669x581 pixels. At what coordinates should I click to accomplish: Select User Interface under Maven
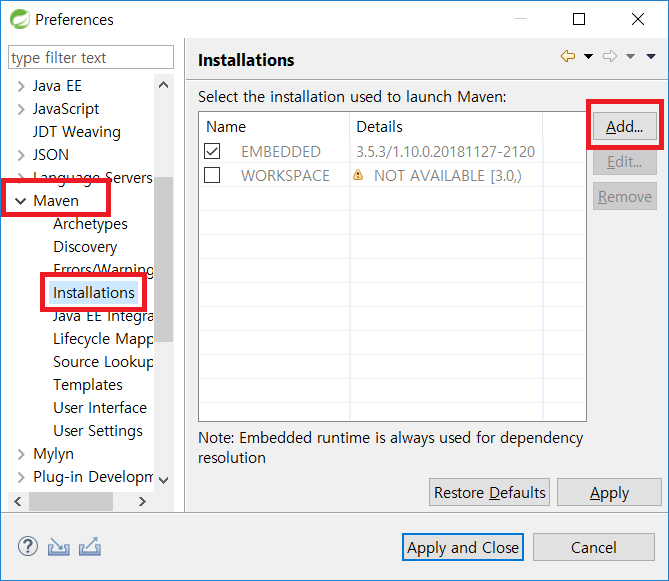tap(100, 408)
